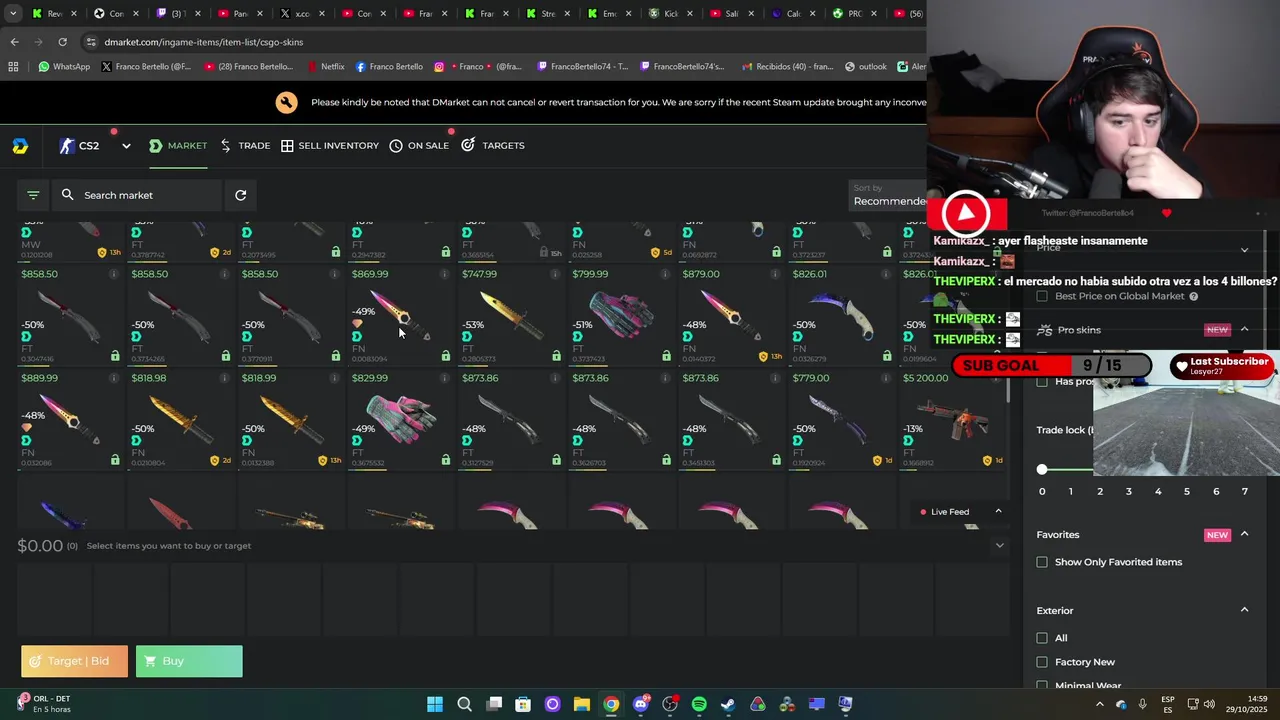Select the $747.99 gold bayonet item
The image size is (1280, 720).
click(510, 316)
